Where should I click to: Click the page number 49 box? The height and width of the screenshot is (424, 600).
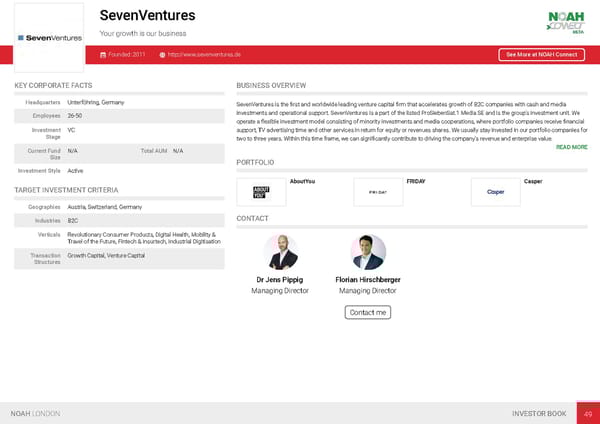[x=589, y=413]
